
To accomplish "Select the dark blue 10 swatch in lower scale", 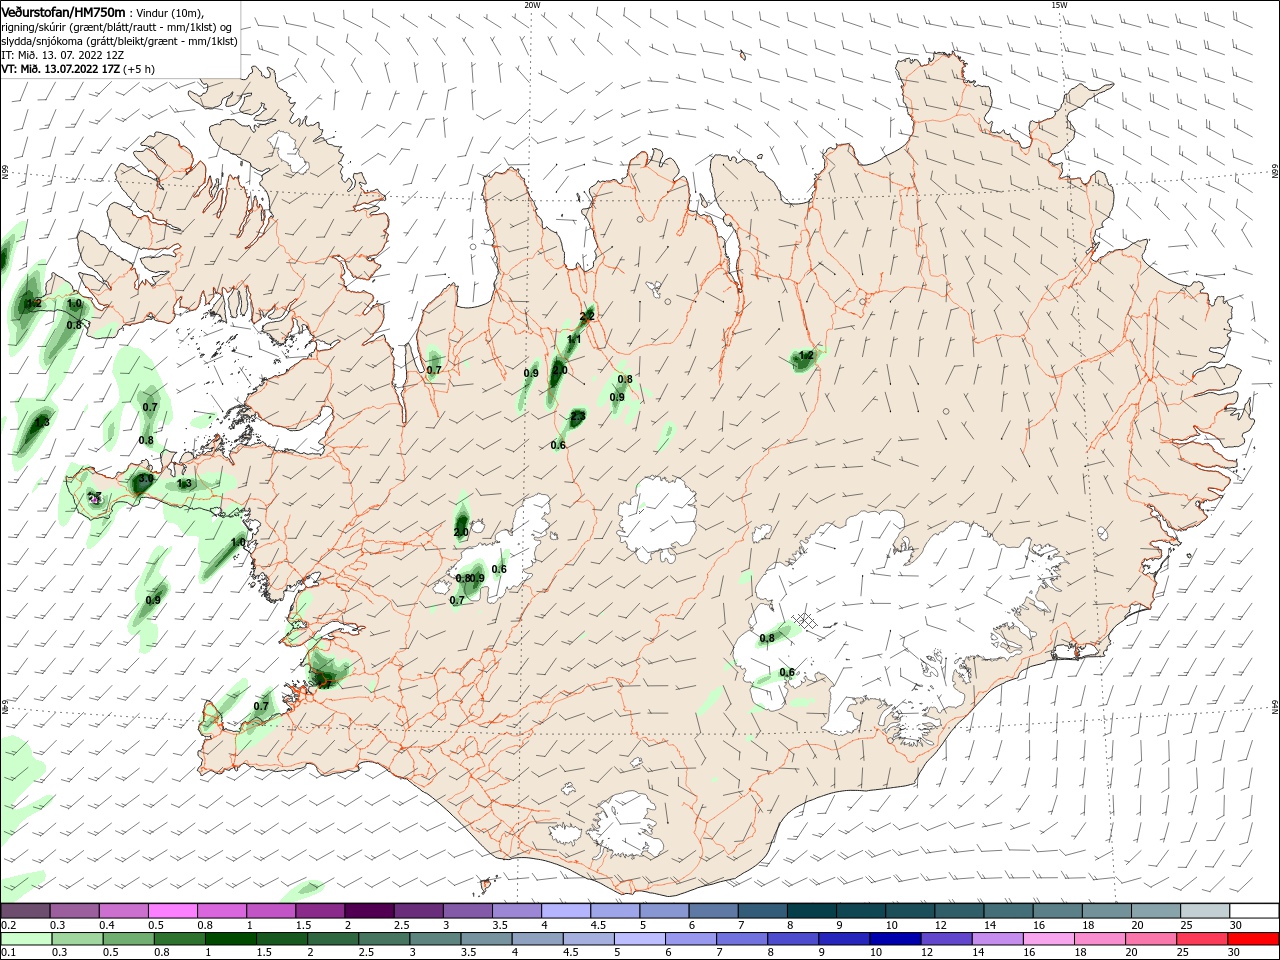I will 894,939.
